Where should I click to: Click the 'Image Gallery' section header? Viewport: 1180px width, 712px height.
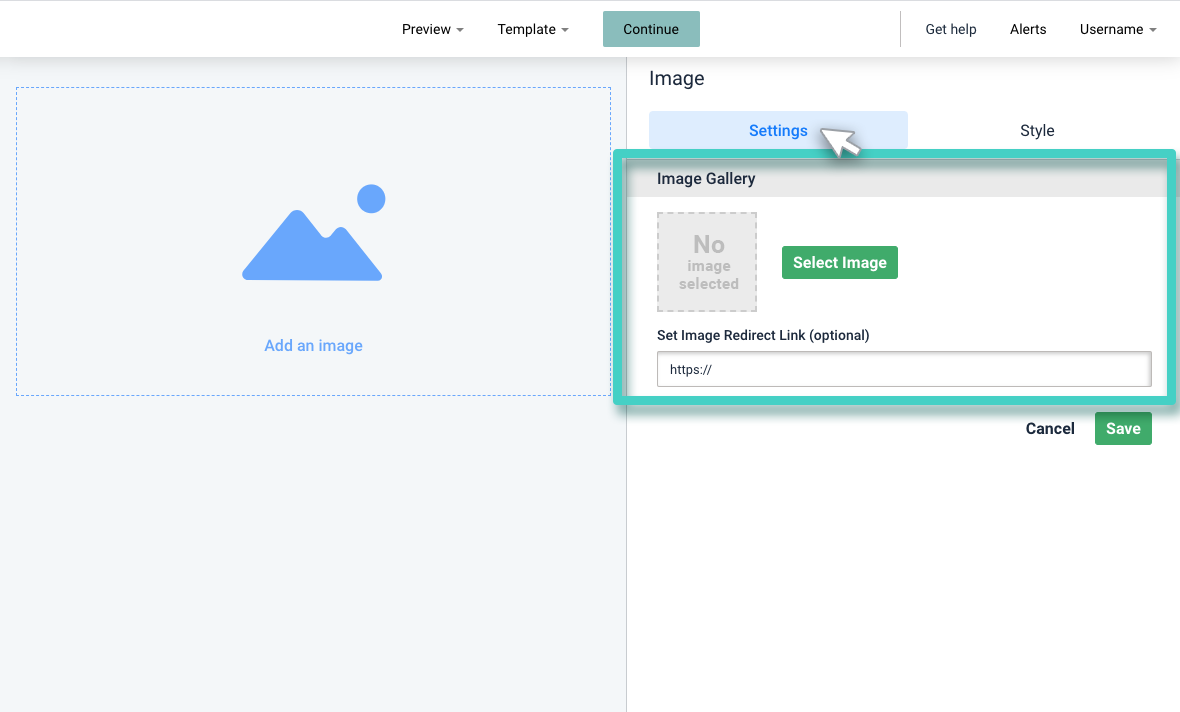click(896, 178)
